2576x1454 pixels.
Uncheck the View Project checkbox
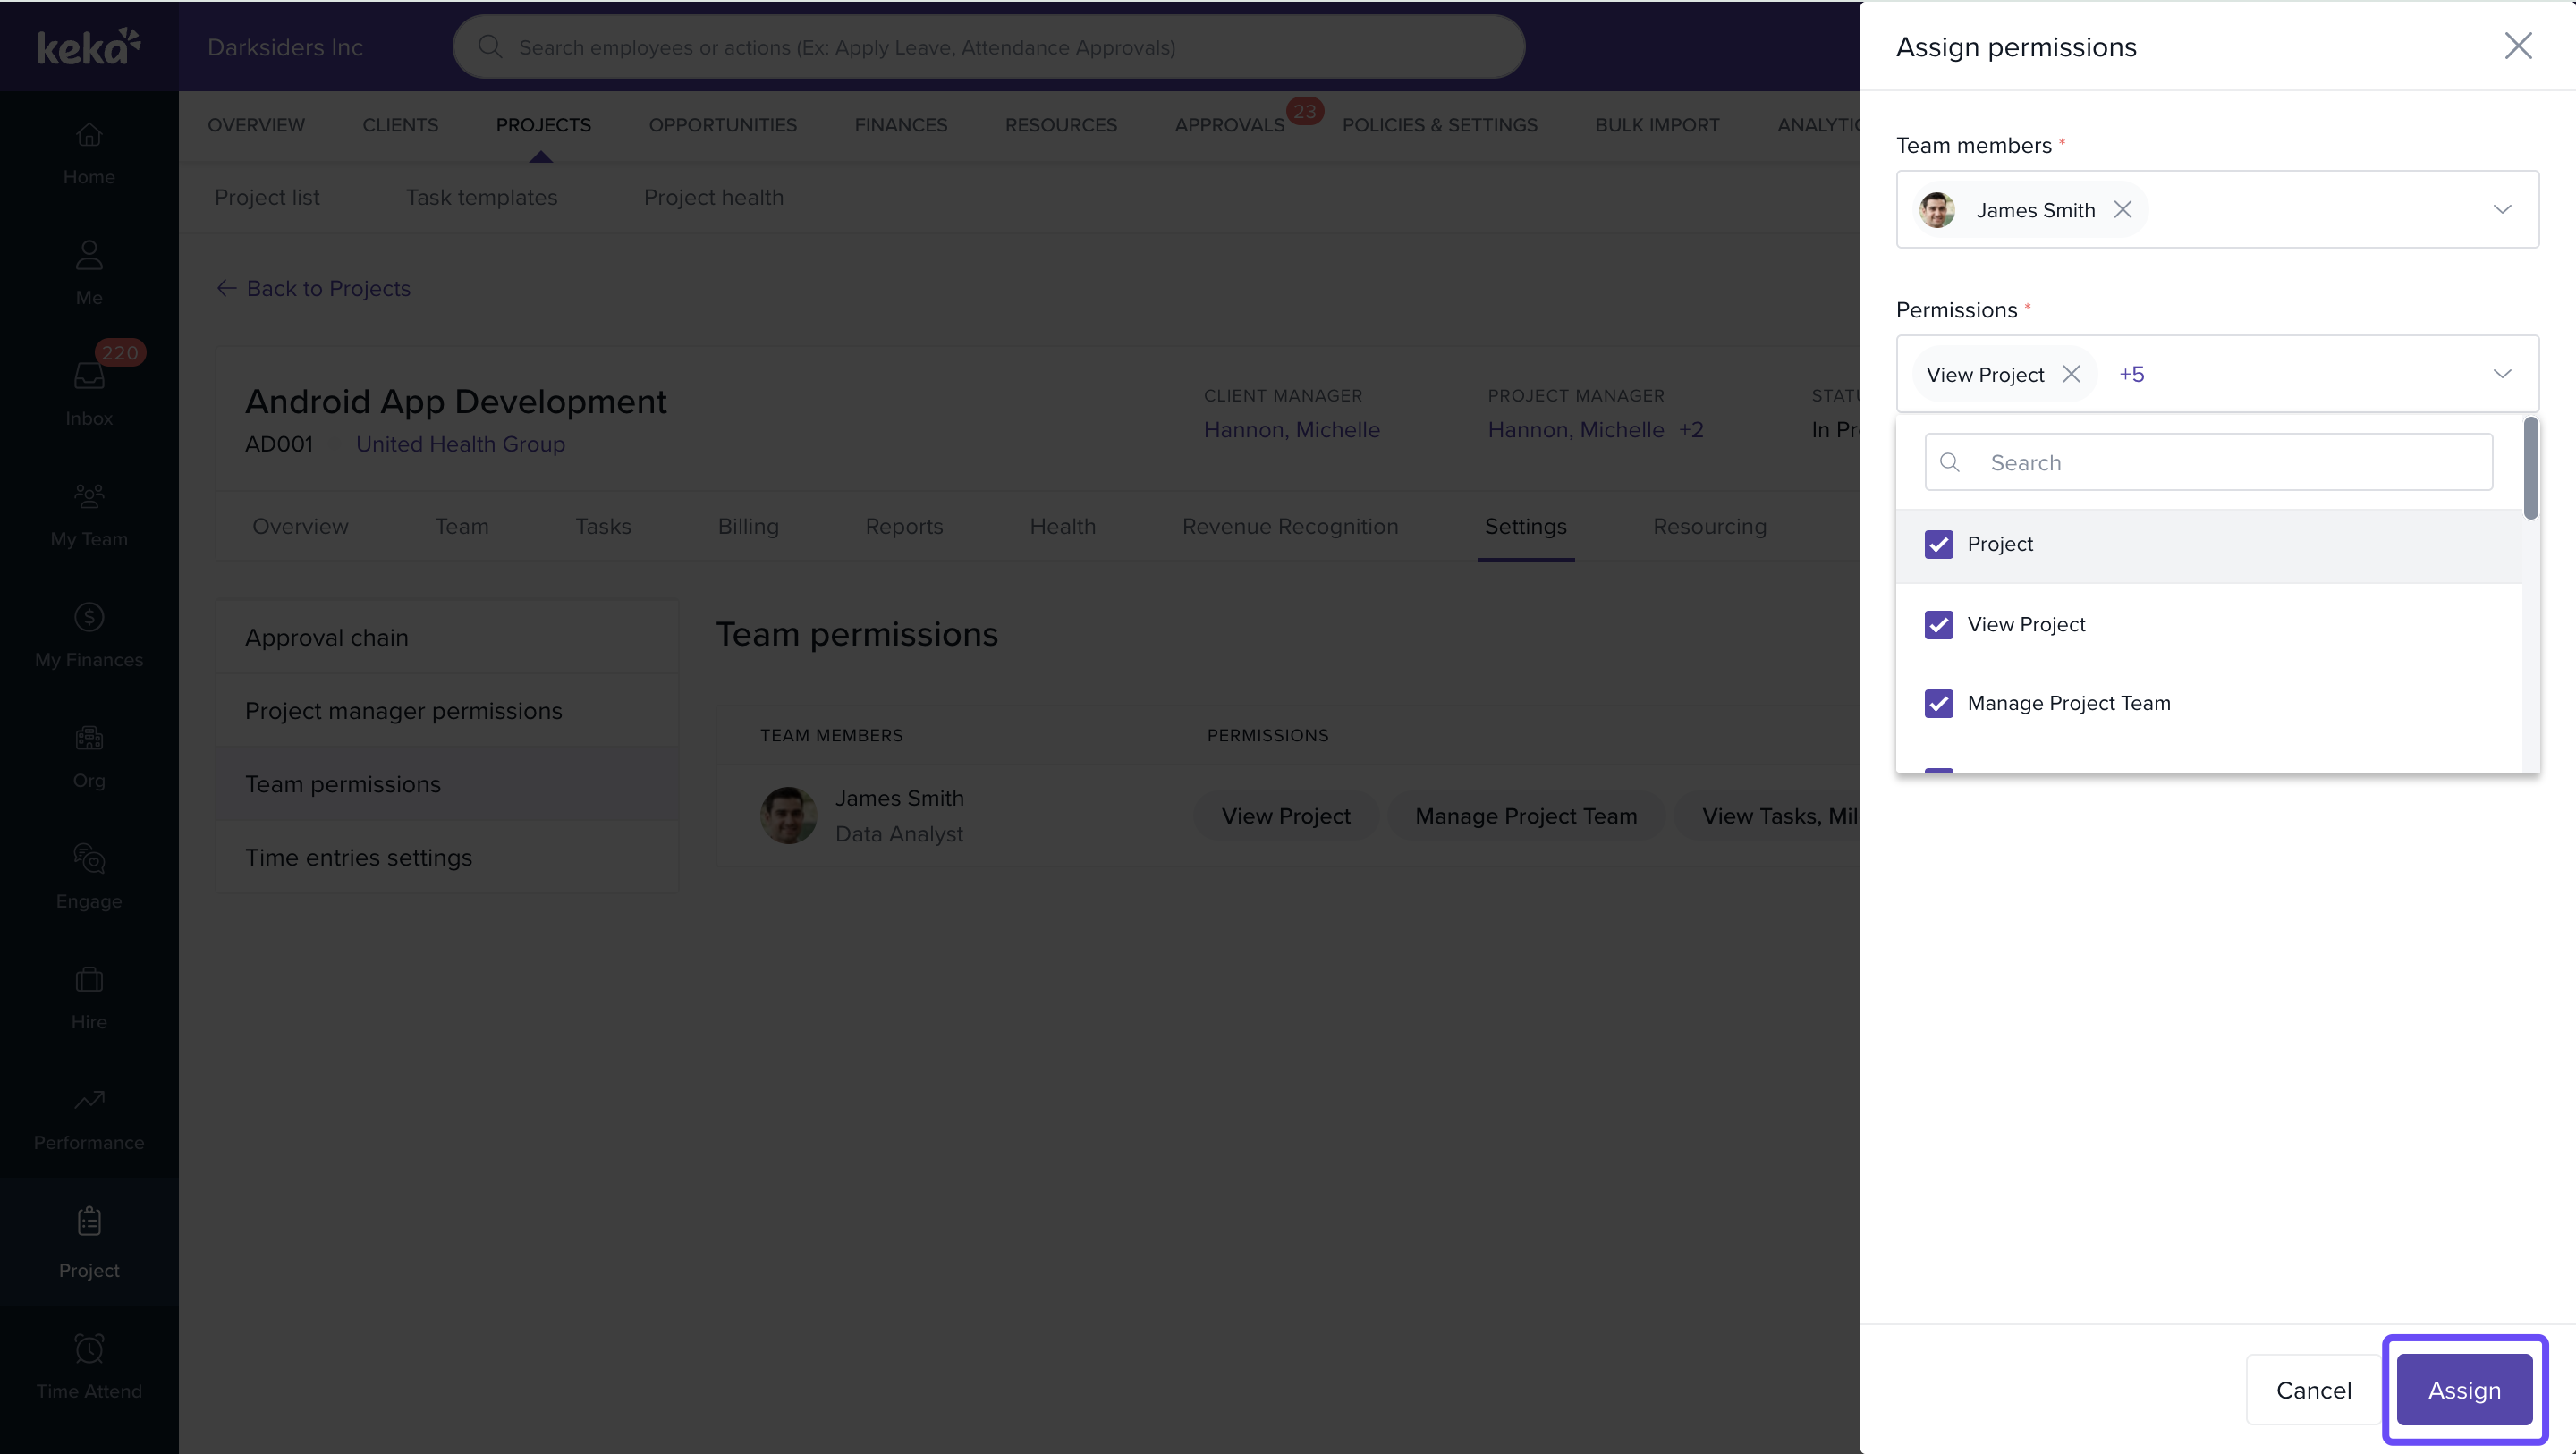click(x=1938, y=624)
